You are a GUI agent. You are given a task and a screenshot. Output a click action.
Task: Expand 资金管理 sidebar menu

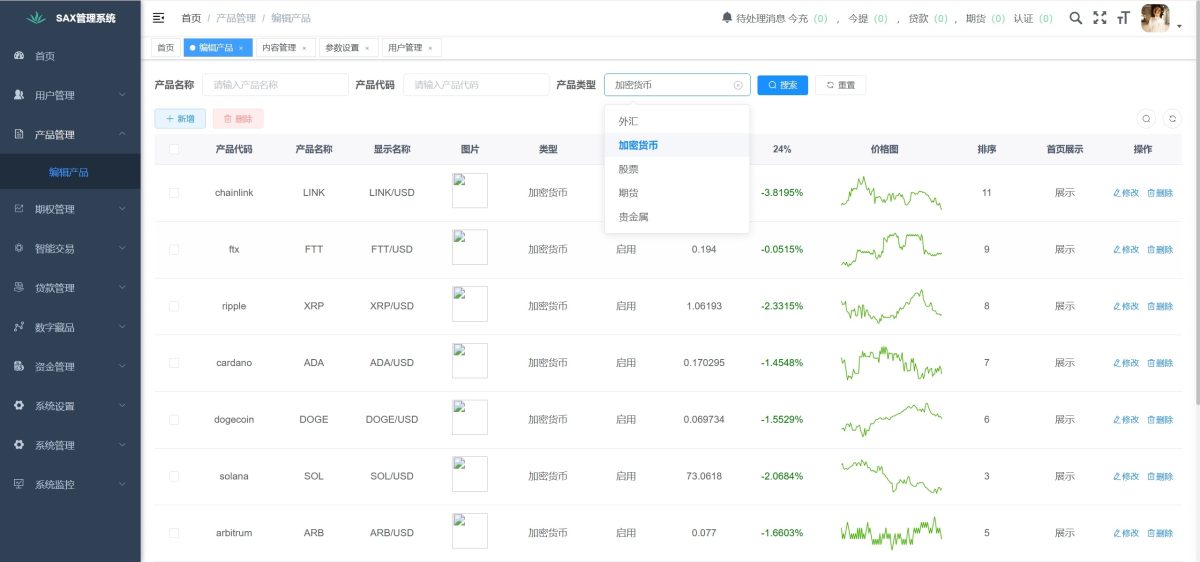pos(70,367)
